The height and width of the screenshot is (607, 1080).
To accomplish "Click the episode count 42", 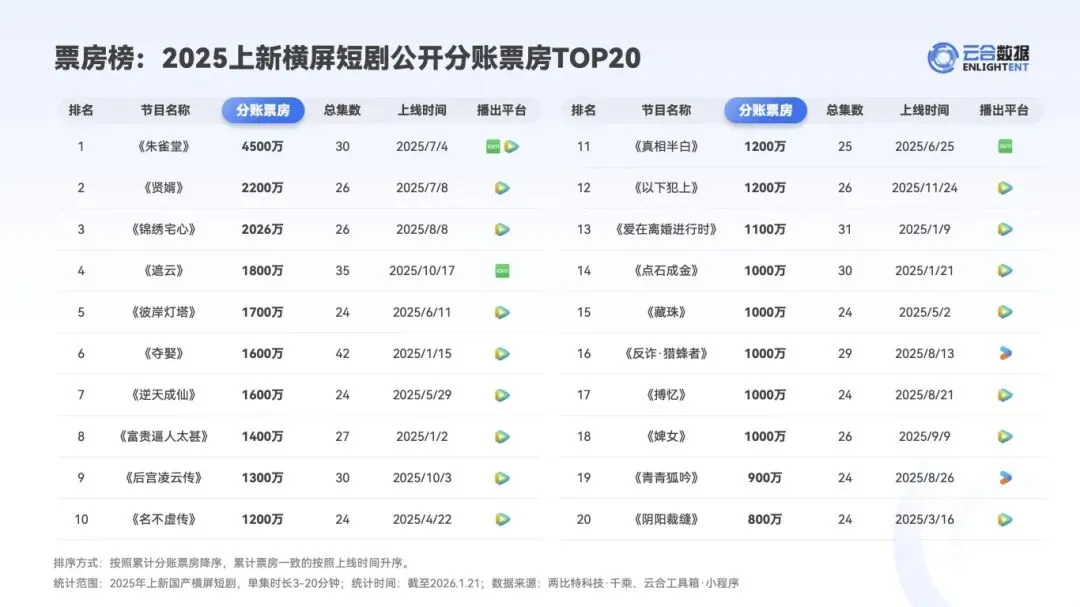I will point(342,353).
